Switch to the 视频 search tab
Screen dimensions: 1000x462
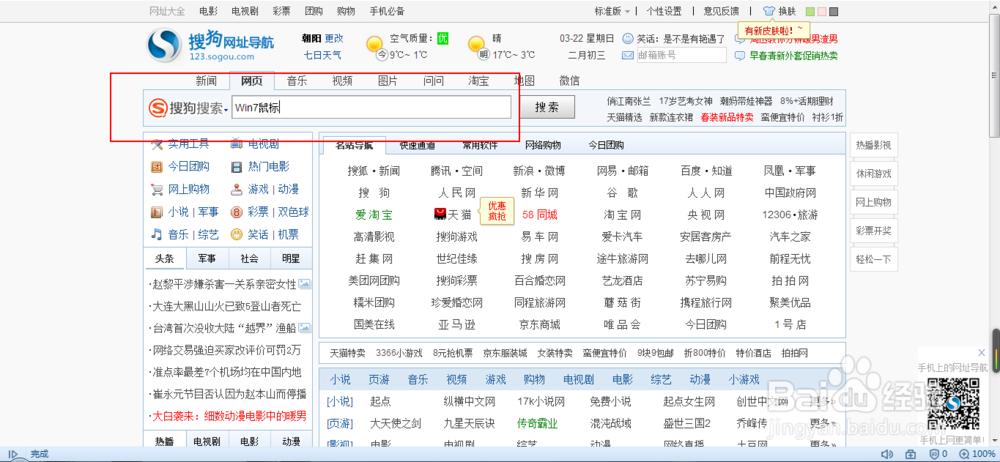(342, 81)
